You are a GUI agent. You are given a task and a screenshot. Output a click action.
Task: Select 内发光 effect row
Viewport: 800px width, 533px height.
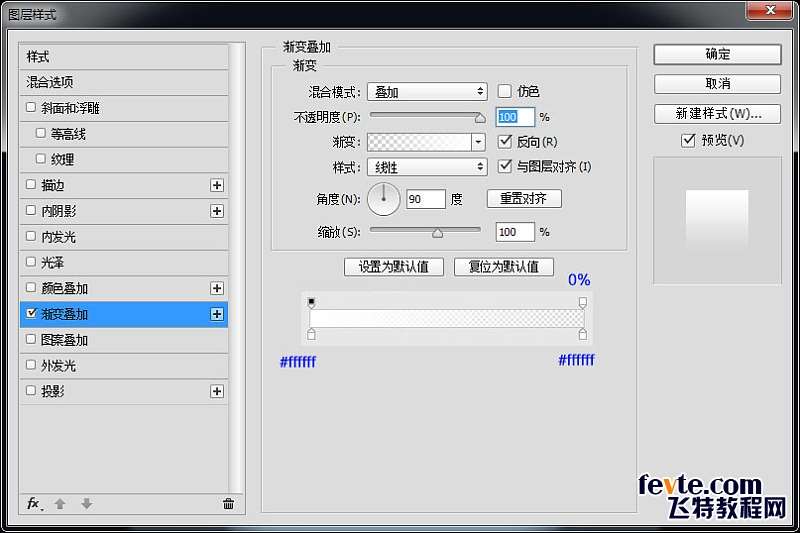click(123, 237)
